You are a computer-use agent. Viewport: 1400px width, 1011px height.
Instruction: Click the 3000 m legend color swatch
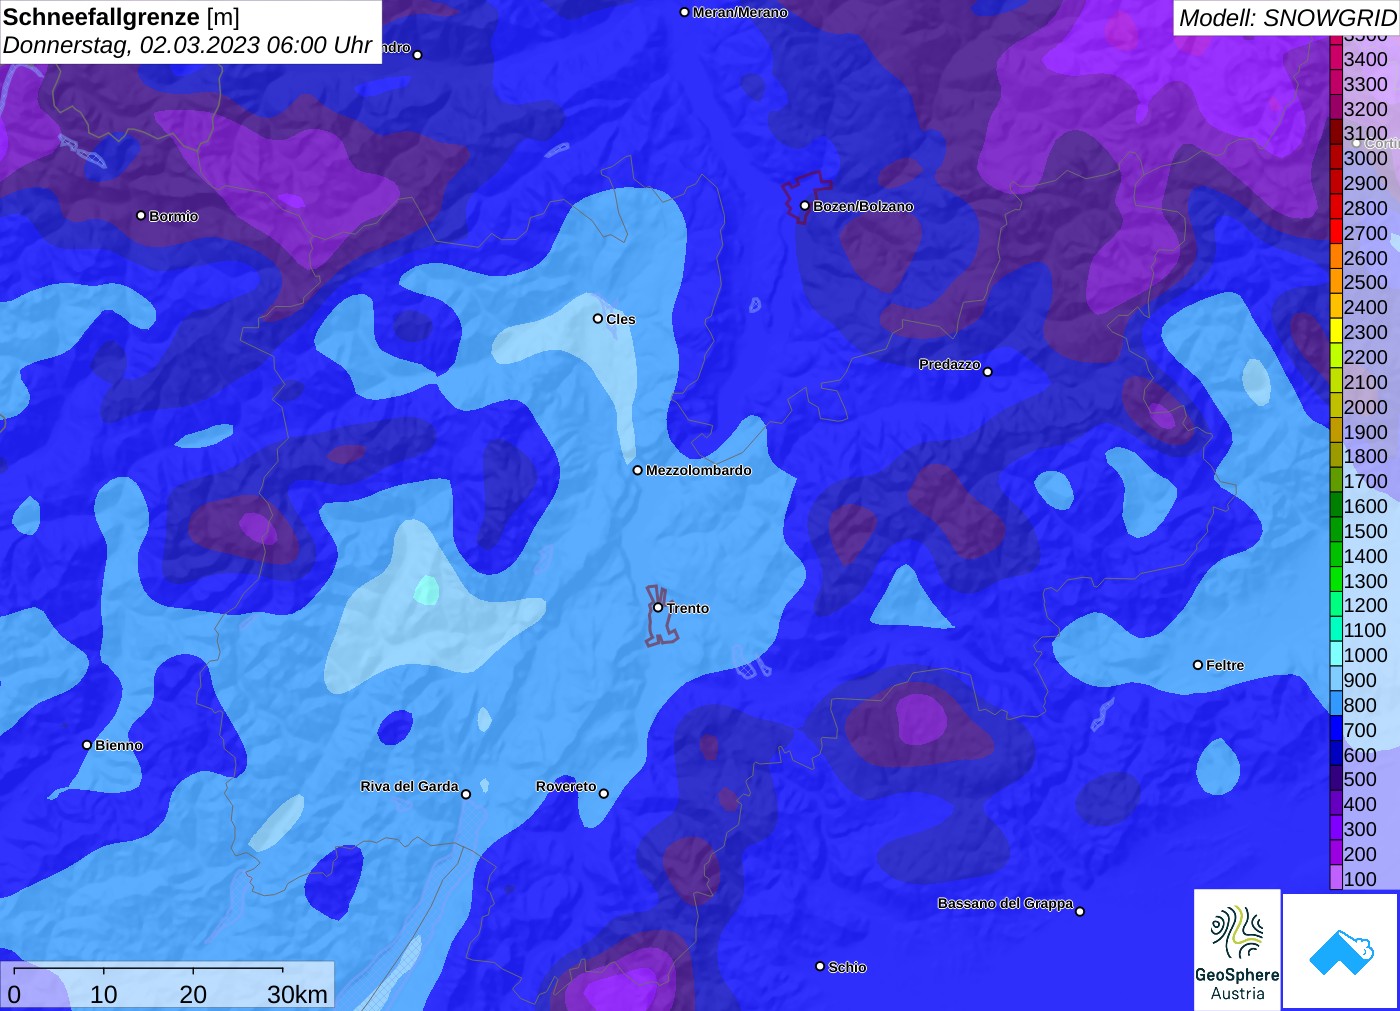(x=1336, y=158)
